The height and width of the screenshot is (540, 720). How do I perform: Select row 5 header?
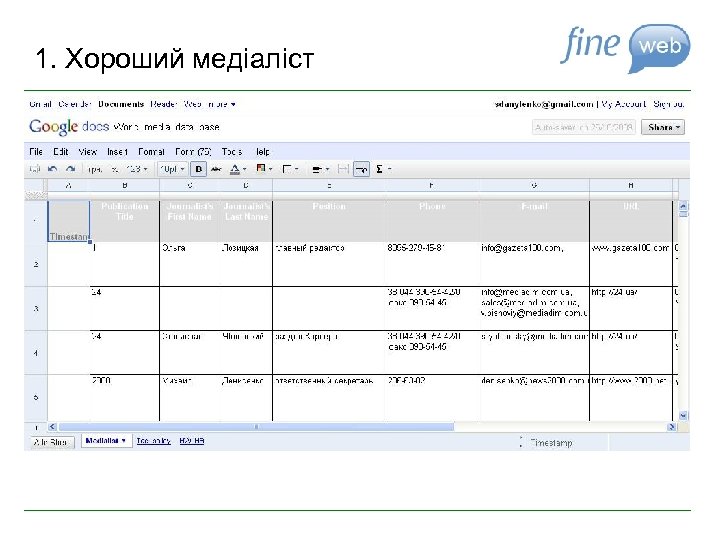[36, 397]
